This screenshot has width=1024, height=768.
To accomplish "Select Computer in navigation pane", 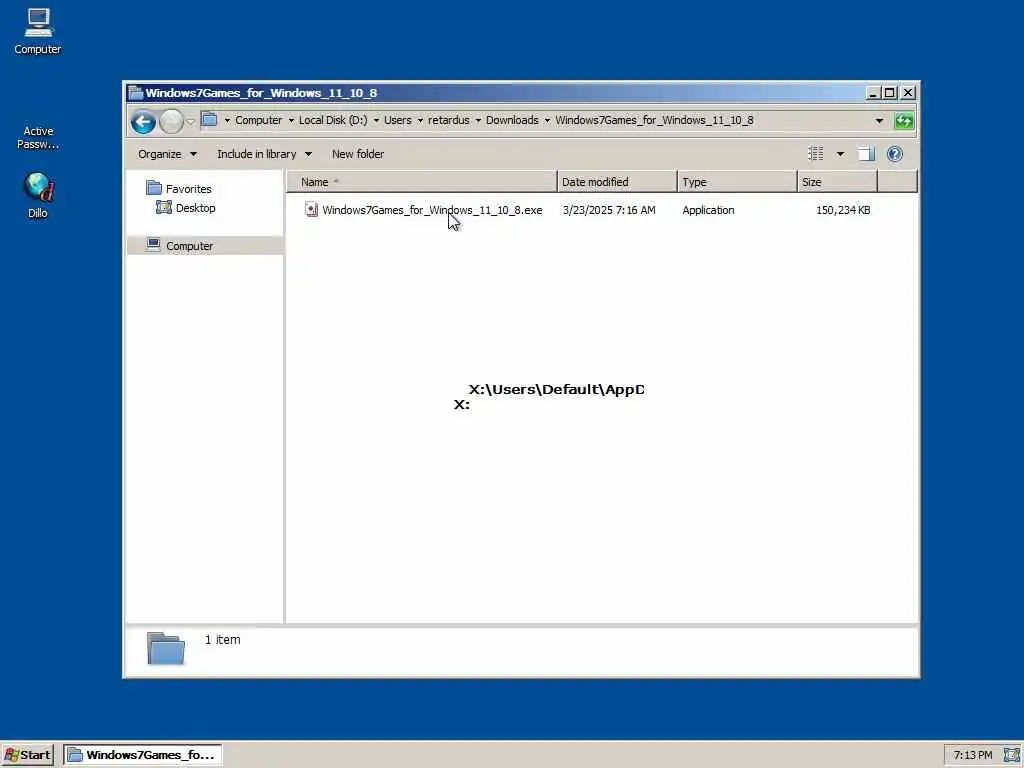I will [x=180, y=246].
